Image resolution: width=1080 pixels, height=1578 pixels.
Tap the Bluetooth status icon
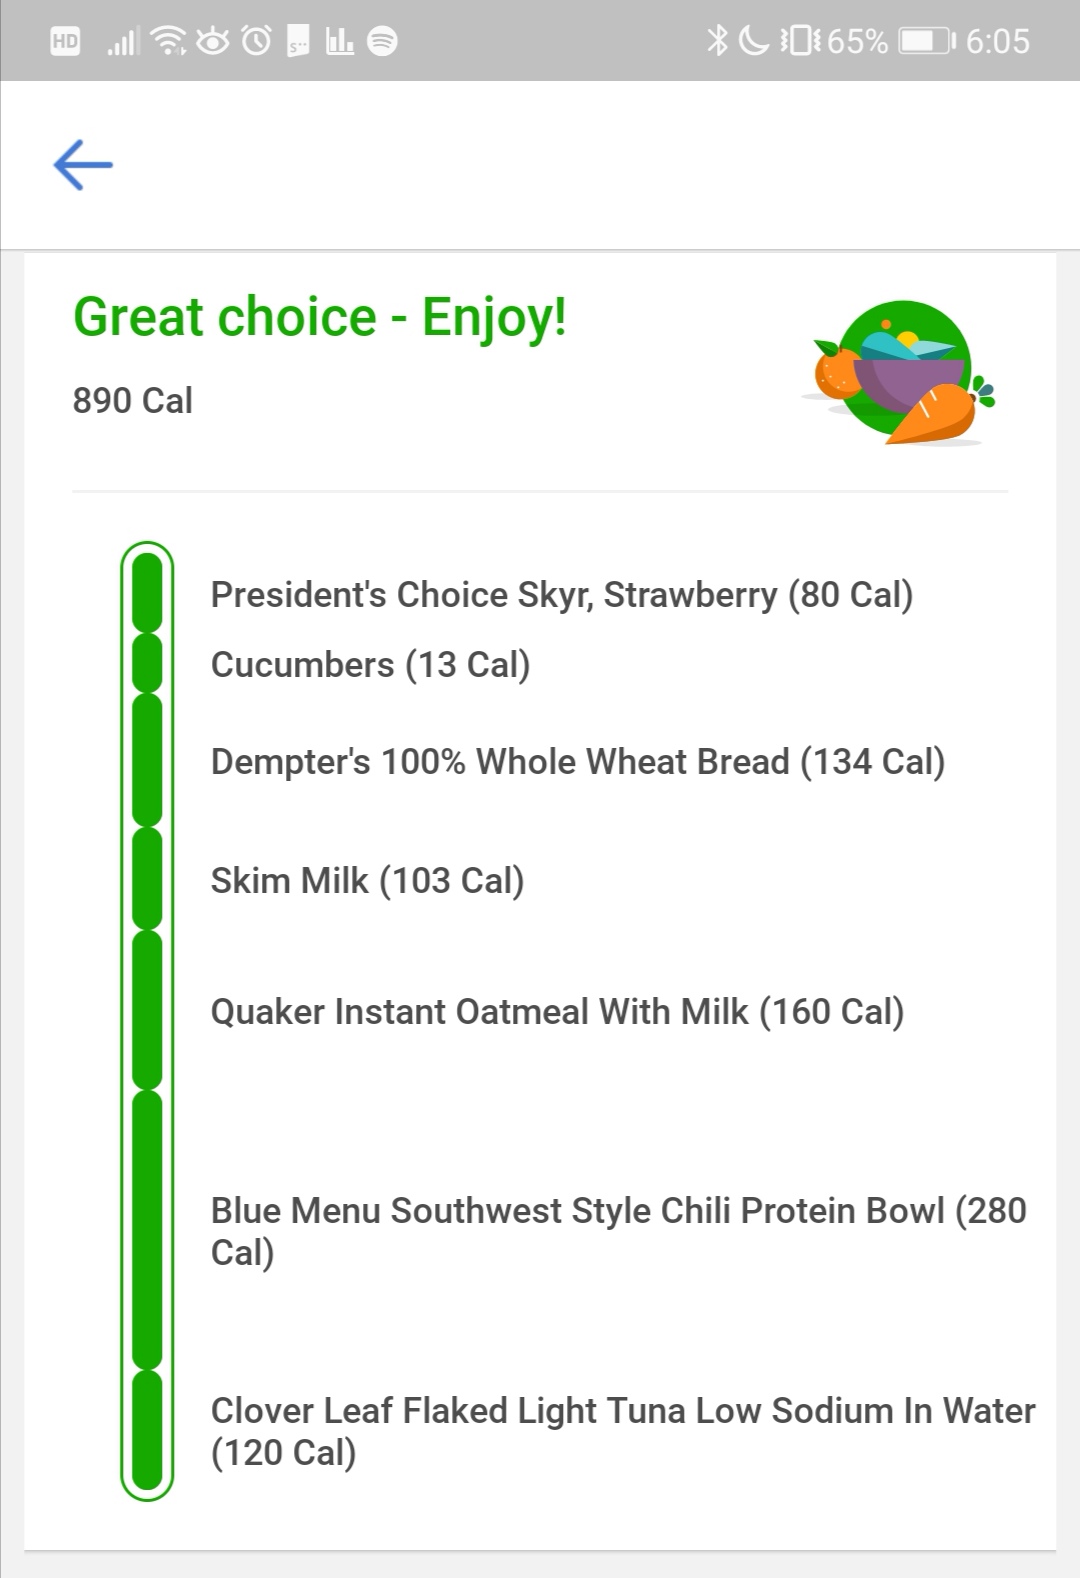pyautogui.click(x=717, y=41)
